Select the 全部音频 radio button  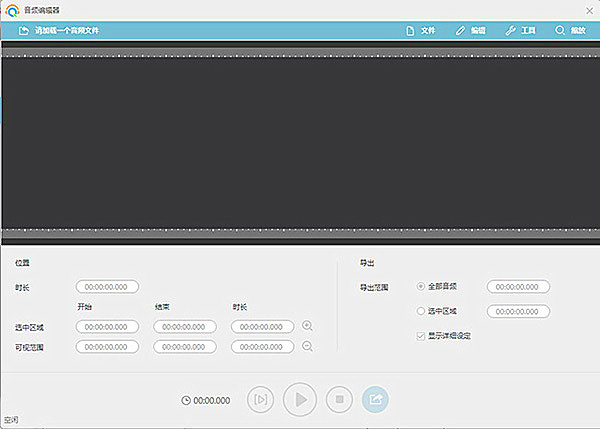coord(421,287)
